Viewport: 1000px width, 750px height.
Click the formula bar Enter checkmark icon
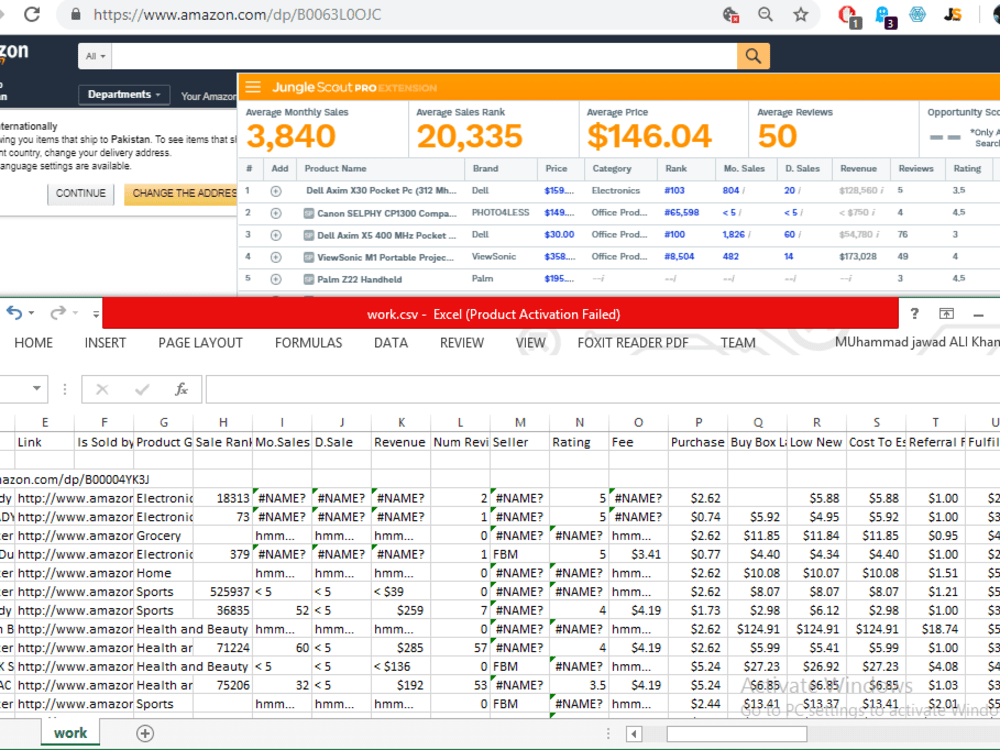coord(142,389)
